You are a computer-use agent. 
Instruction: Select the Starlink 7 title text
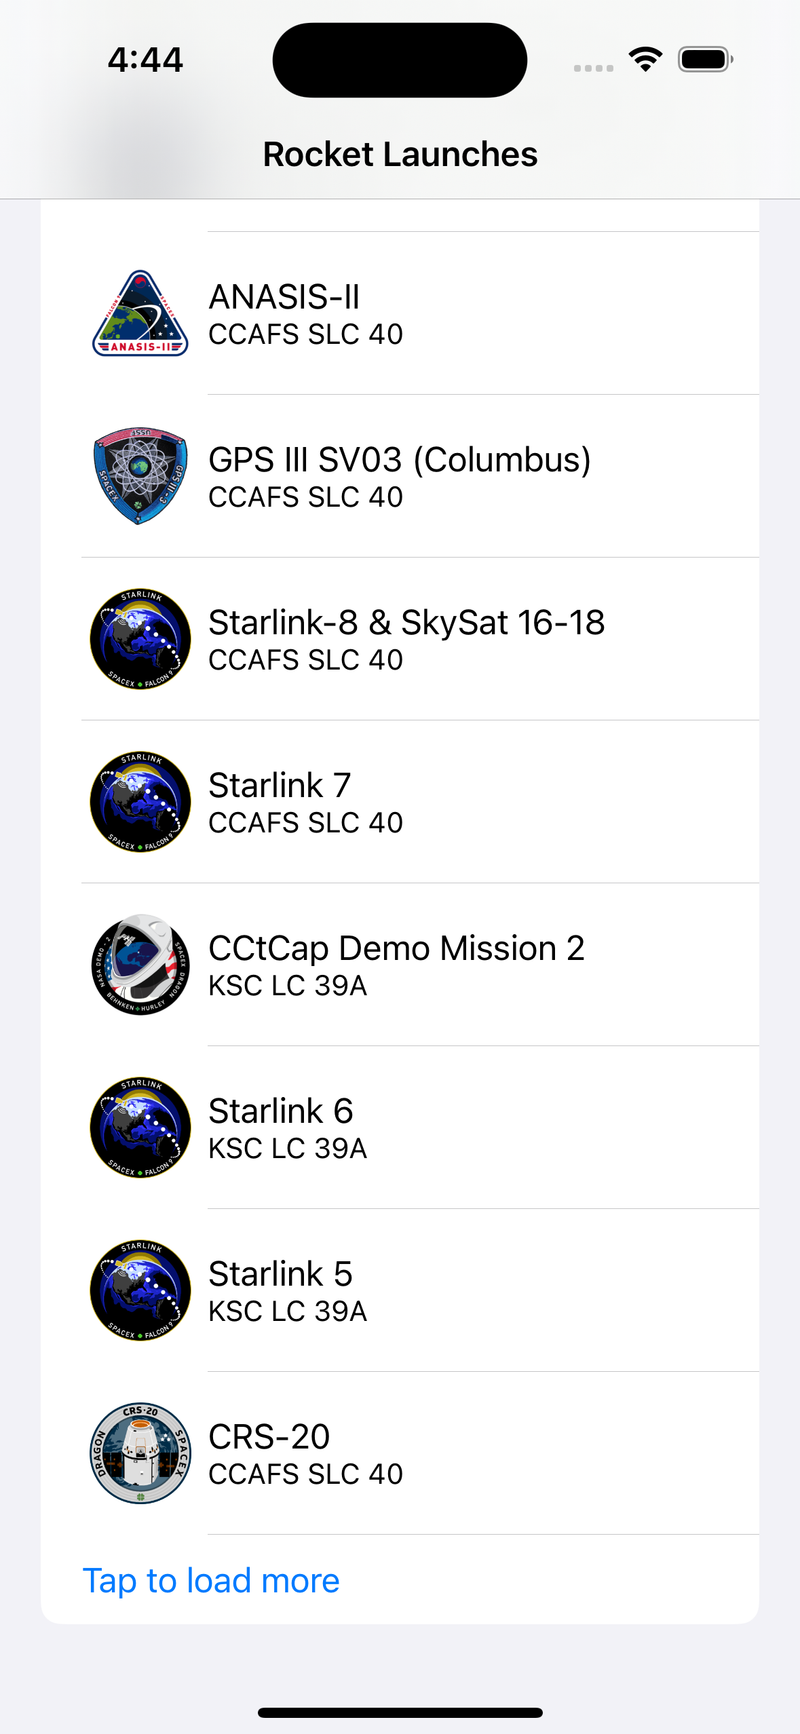tap(280, 786)
